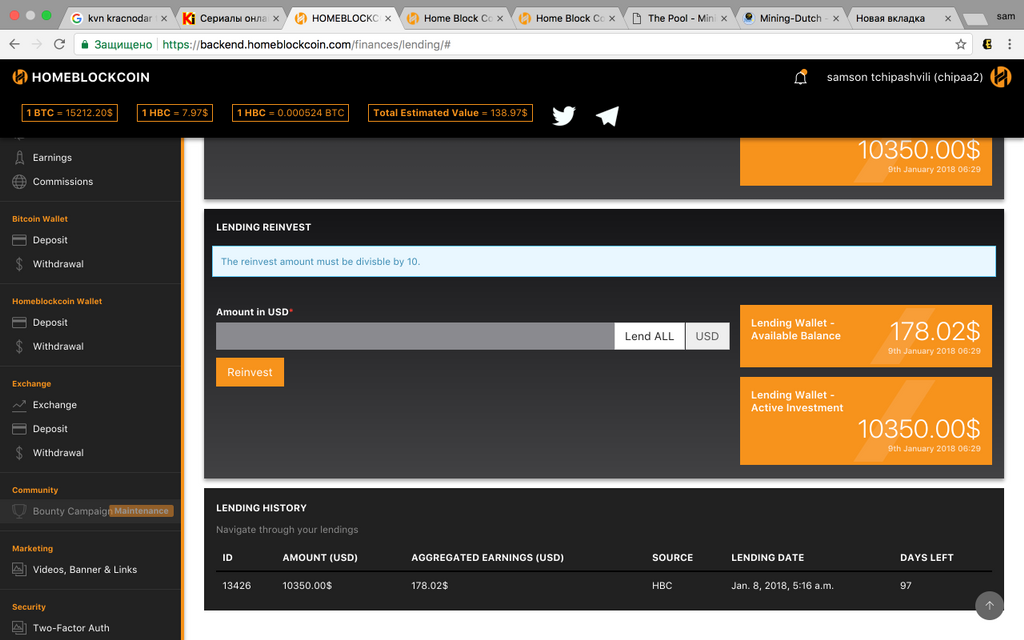Click the user avatar icon beside chipaa2
The height and width of the screenshot is (640, 1024).
point(1000,77)
